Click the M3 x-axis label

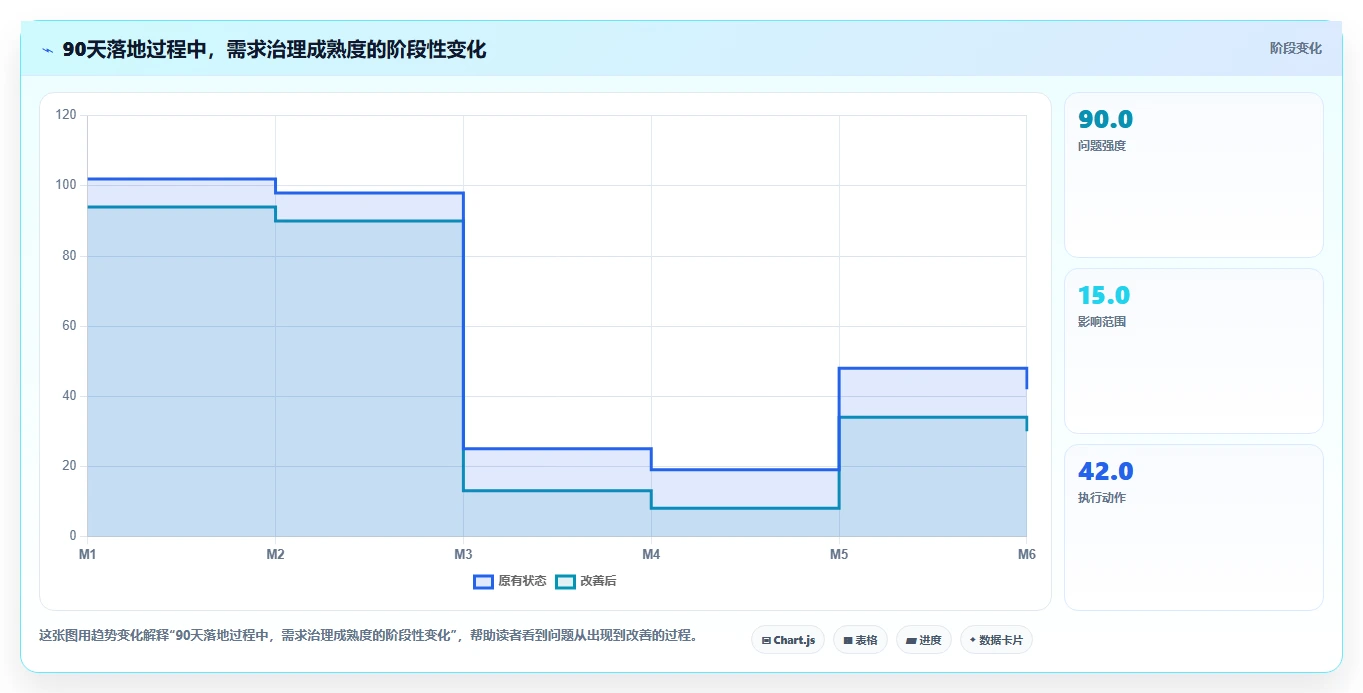pos(463,554)
